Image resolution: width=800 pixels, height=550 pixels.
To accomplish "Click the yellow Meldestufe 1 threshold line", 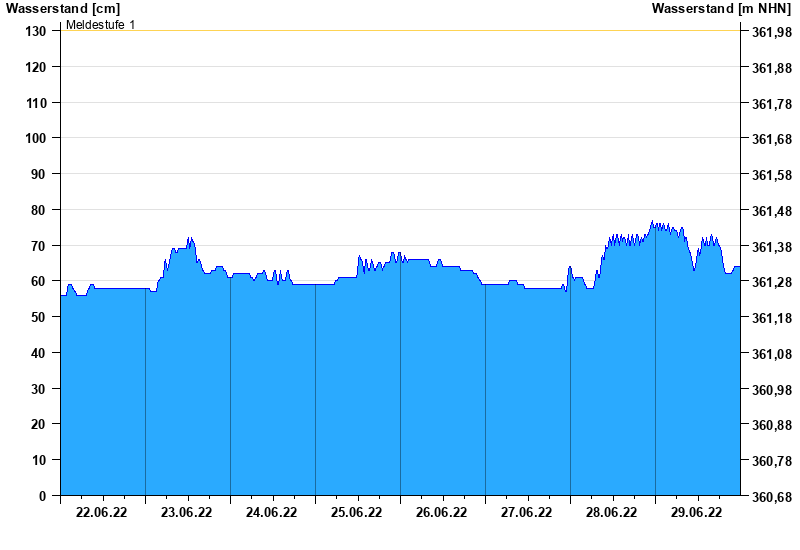I will click(401, 31).
